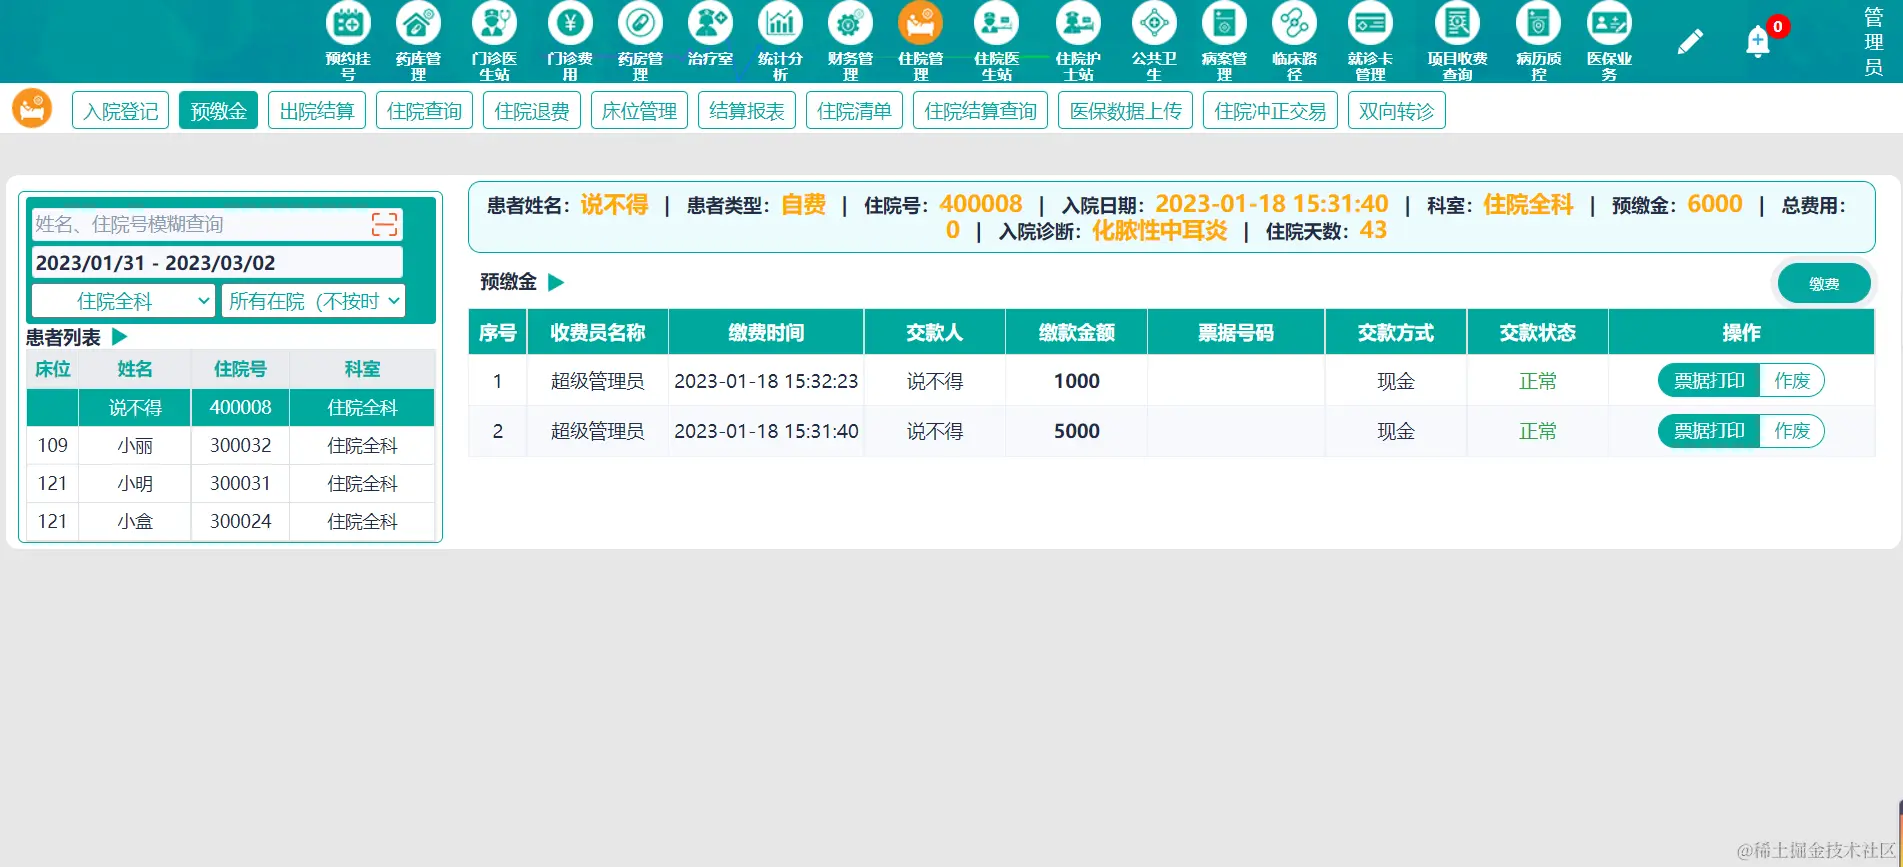Switch to the 医保数据上传 tab
Image resolution: width=1903 pixels, height=867 pixels.
click(1125, 111)
